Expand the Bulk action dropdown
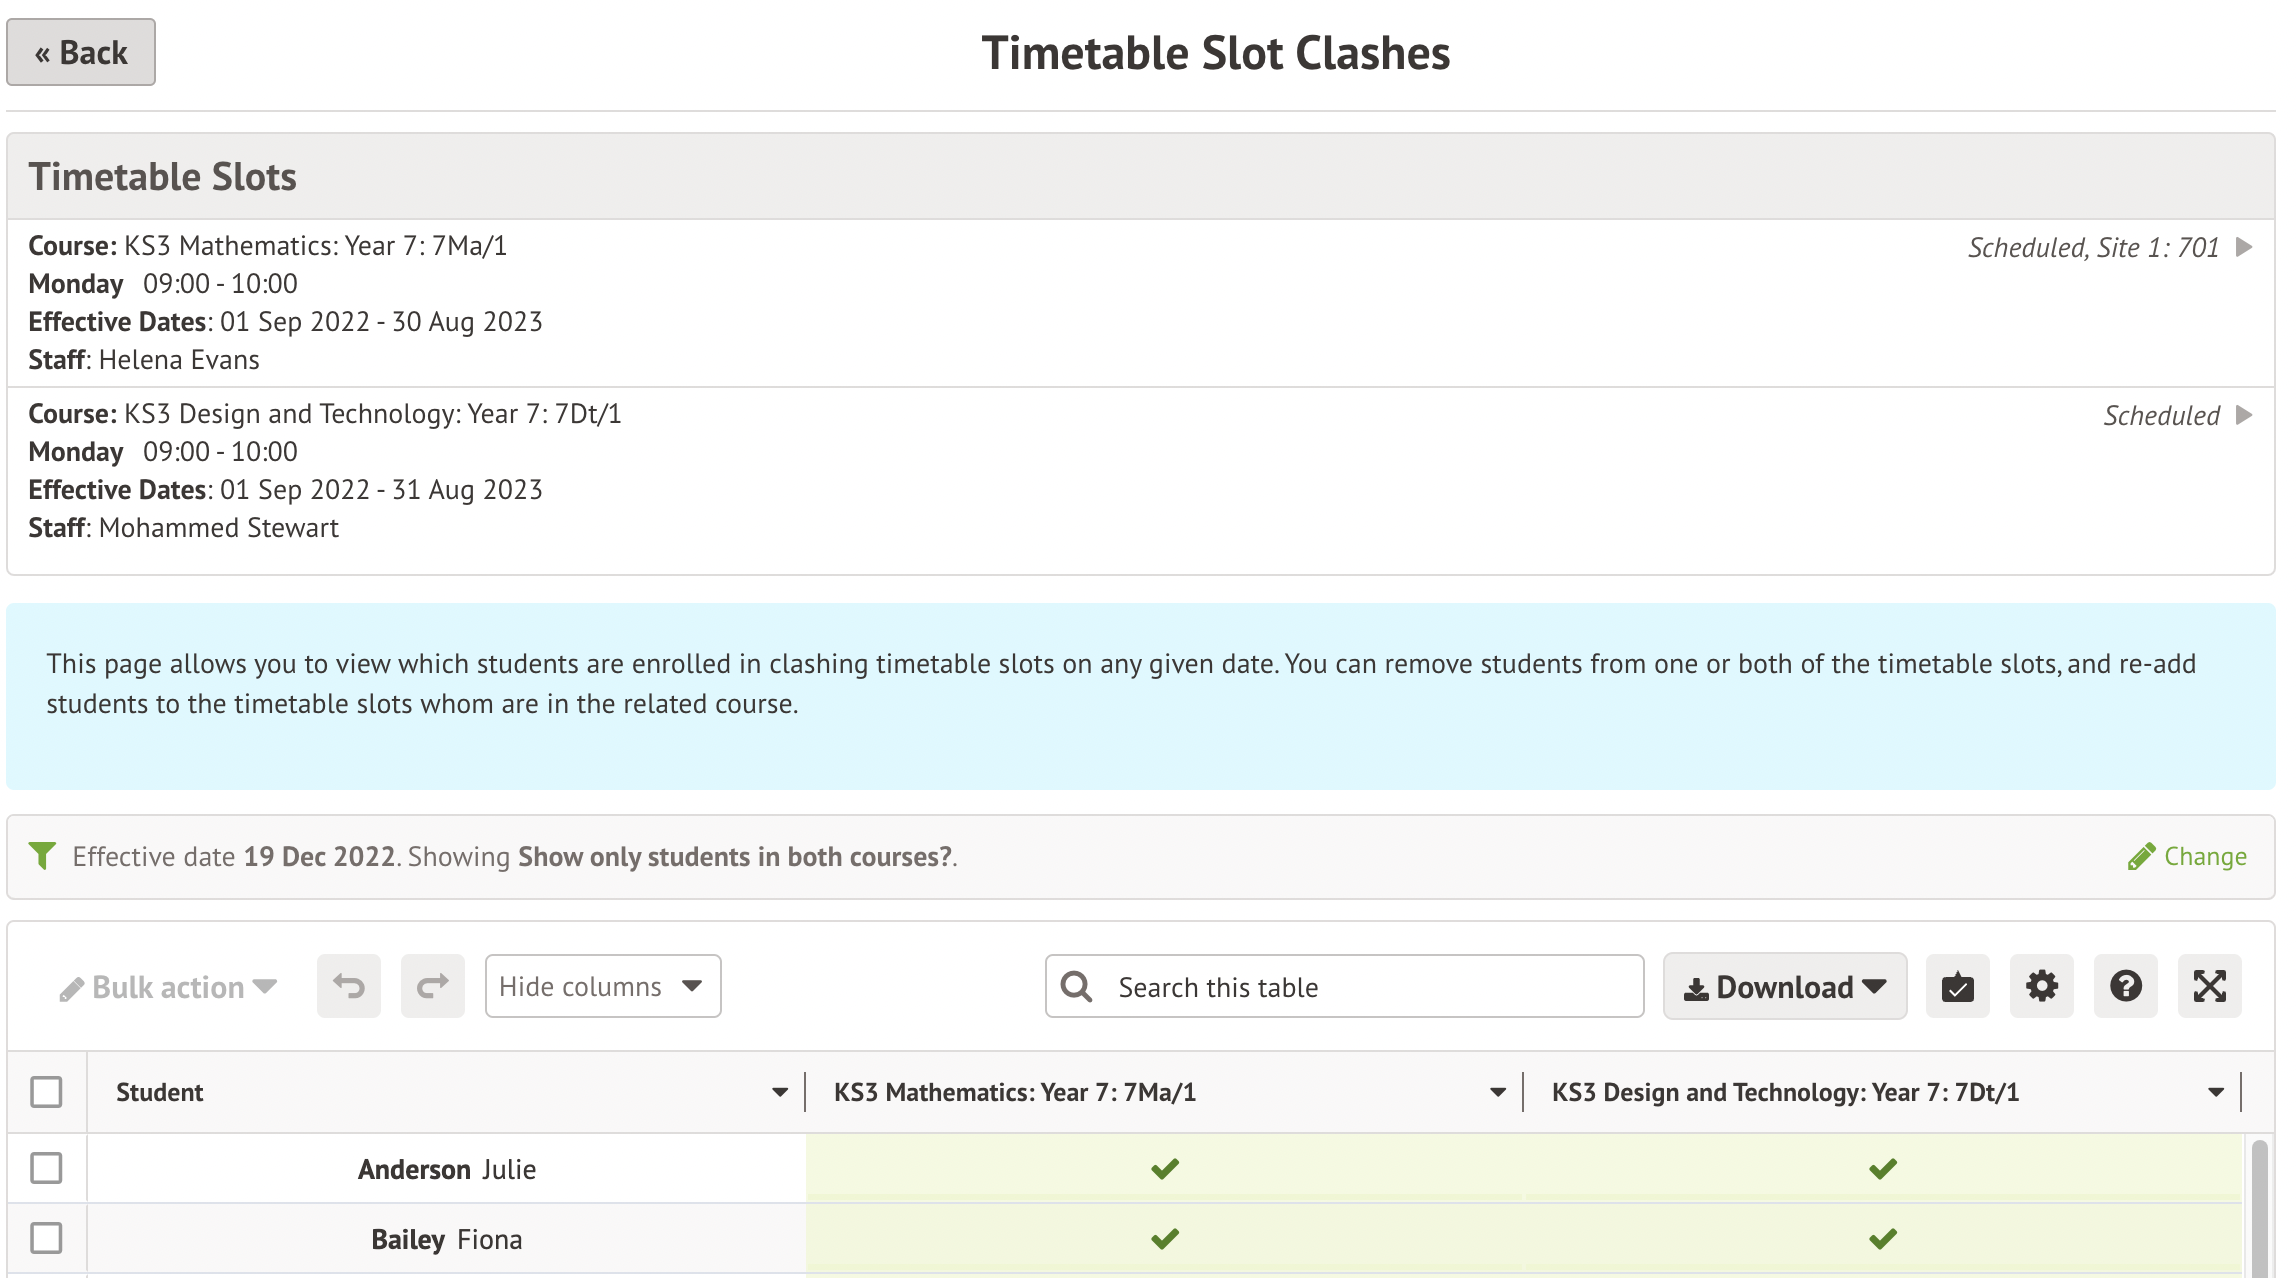 (168, 988)
